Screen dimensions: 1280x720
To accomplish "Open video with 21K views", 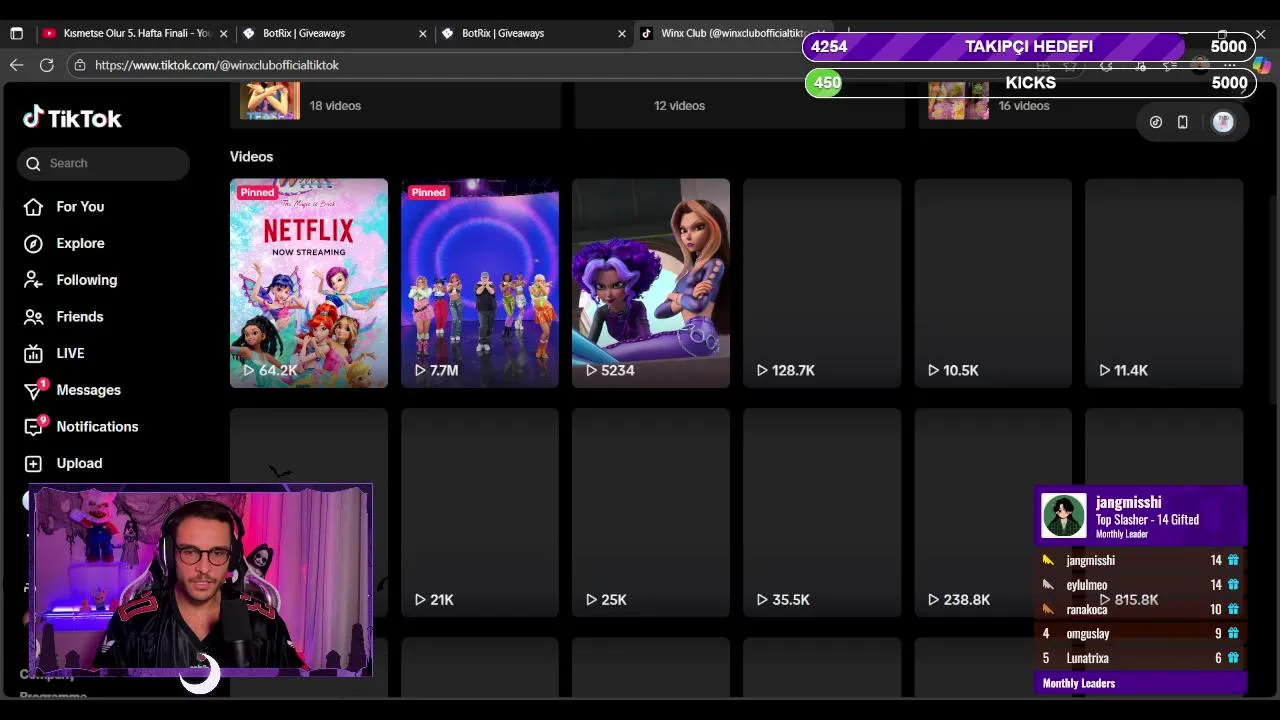I will (480, 513).
